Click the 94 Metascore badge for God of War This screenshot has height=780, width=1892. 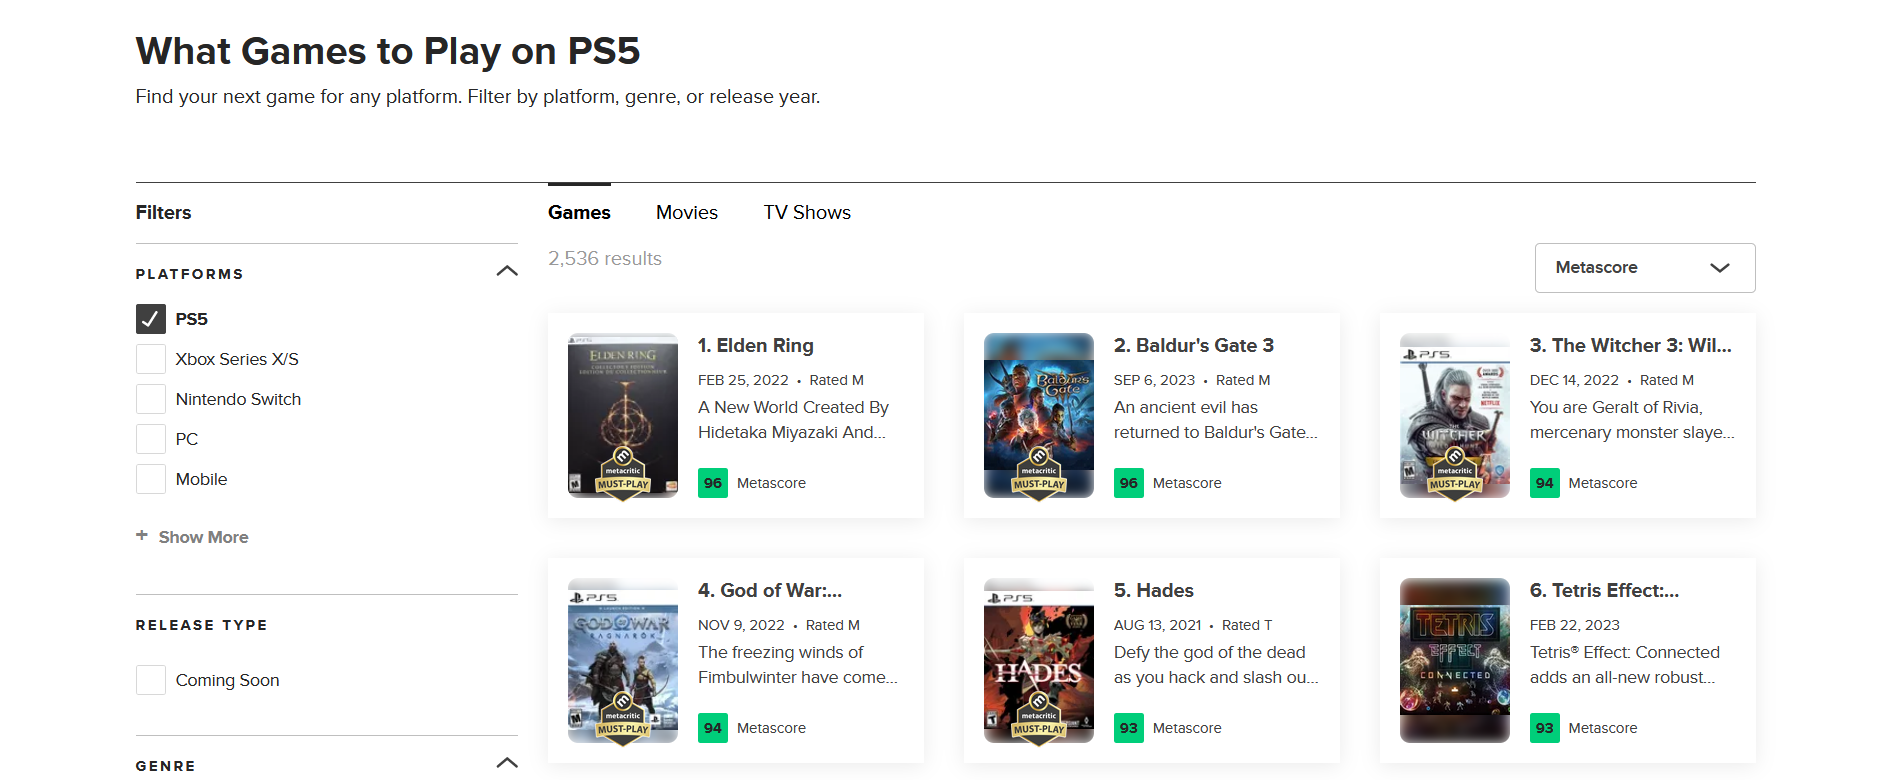pos(713,728)
